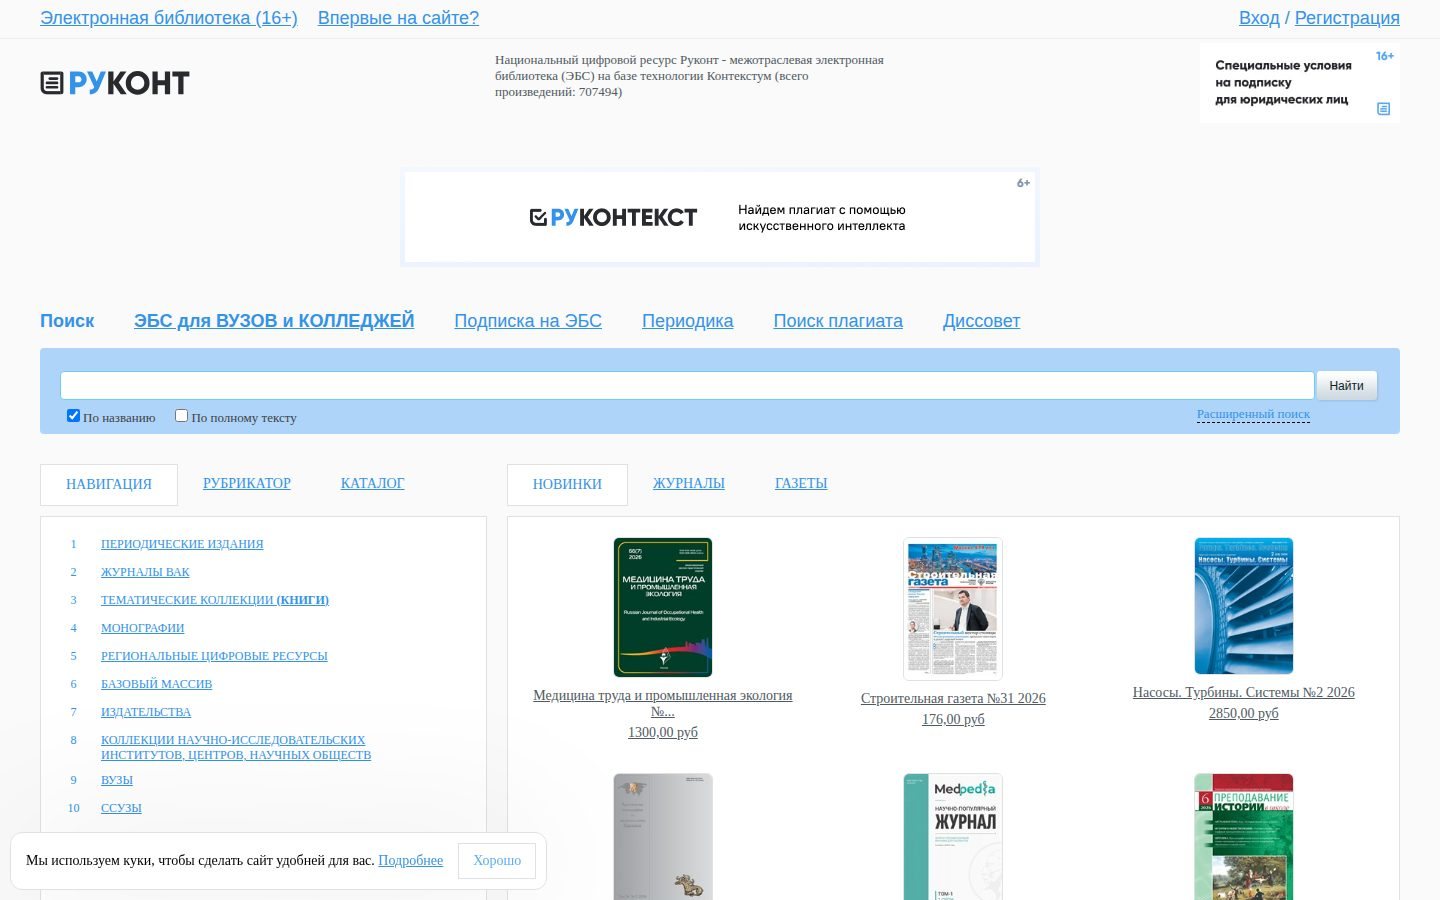
Task: Open 'ССУЗЫ' navigation item
Action: (121, 808)
